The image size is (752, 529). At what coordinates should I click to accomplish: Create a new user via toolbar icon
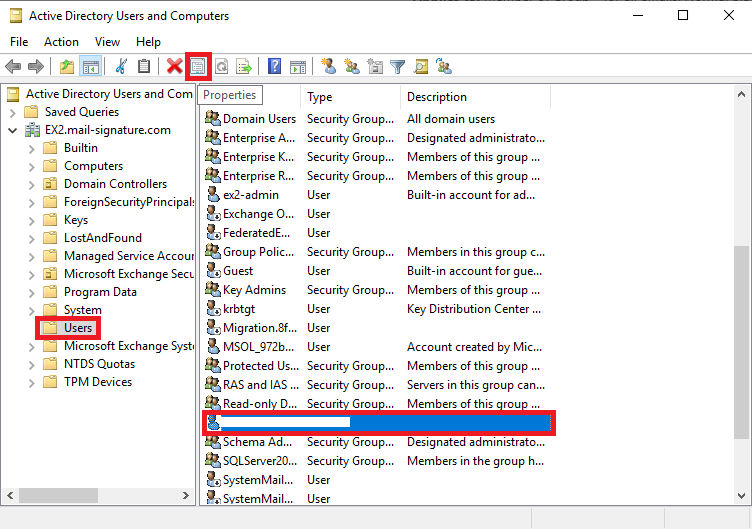pos(328,67)
